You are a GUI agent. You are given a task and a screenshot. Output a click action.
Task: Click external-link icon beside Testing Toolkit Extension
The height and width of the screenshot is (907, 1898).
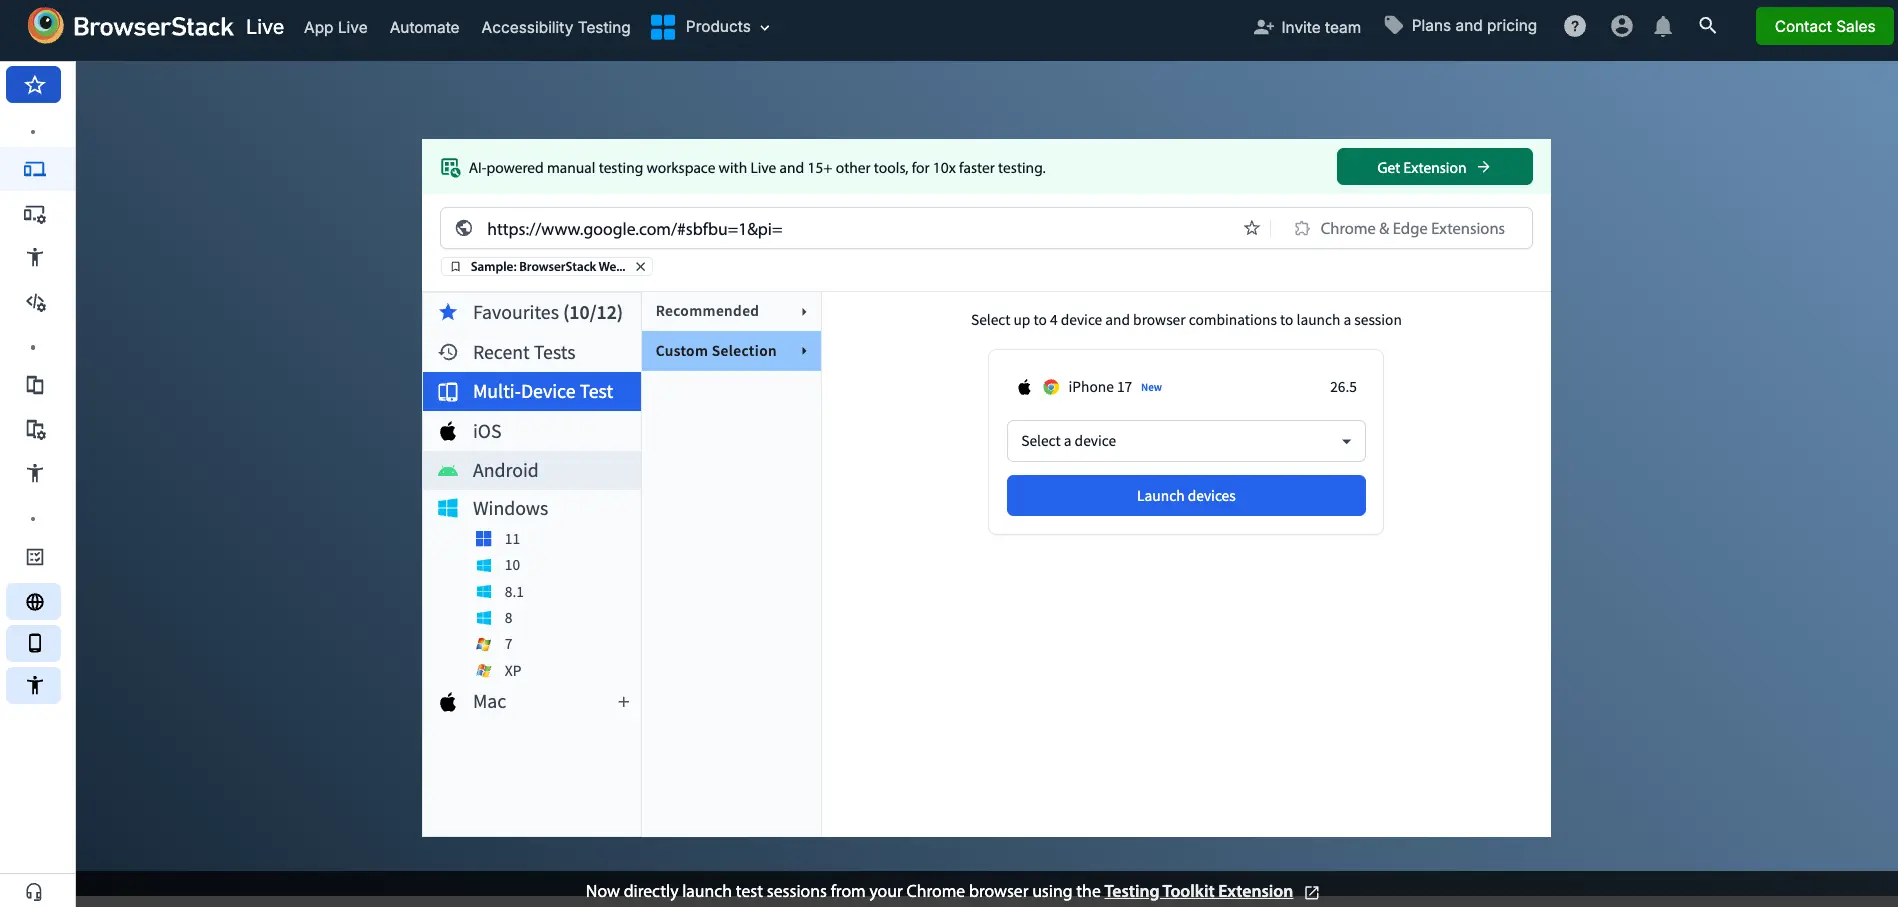(x=1312, y=892)
